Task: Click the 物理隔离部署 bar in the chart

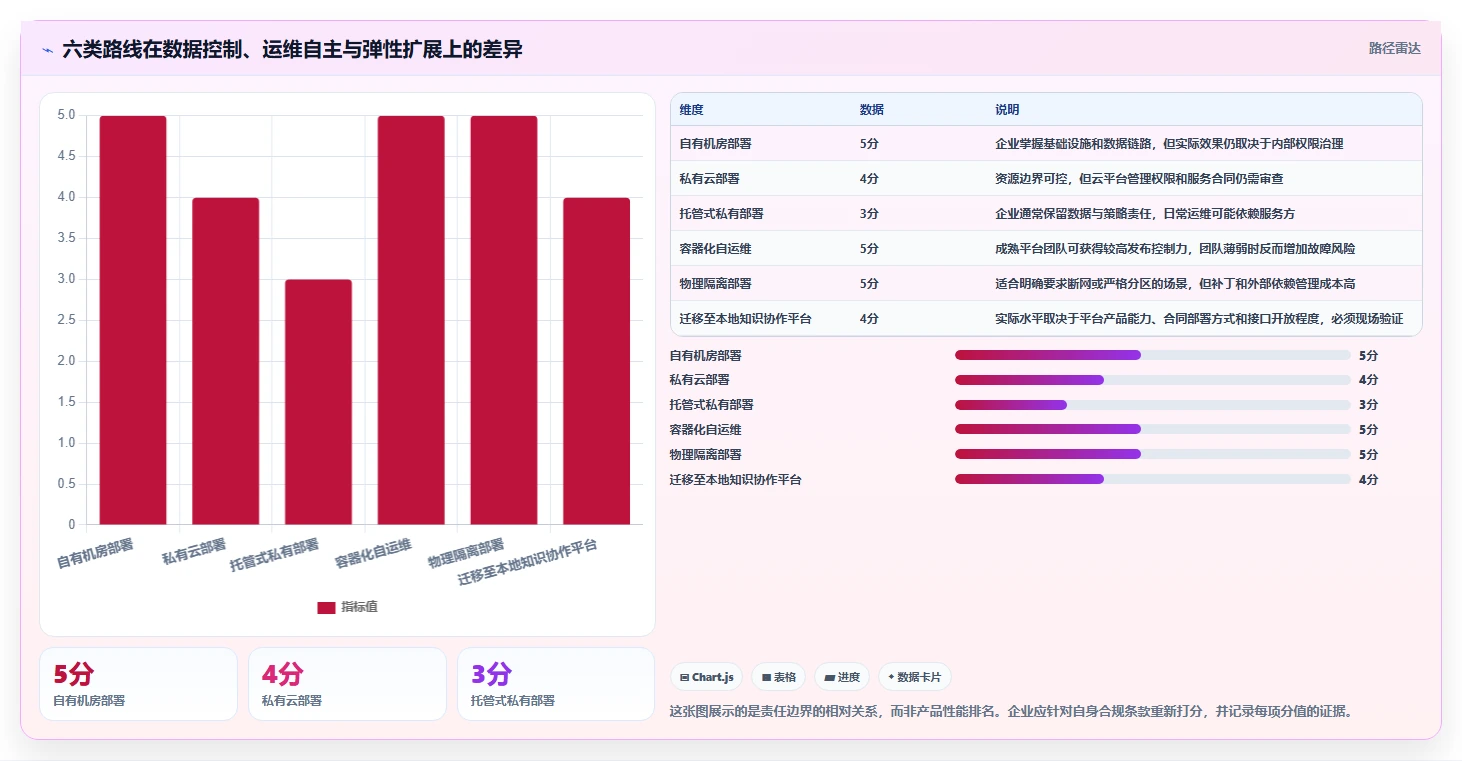Action: [504, 320]
